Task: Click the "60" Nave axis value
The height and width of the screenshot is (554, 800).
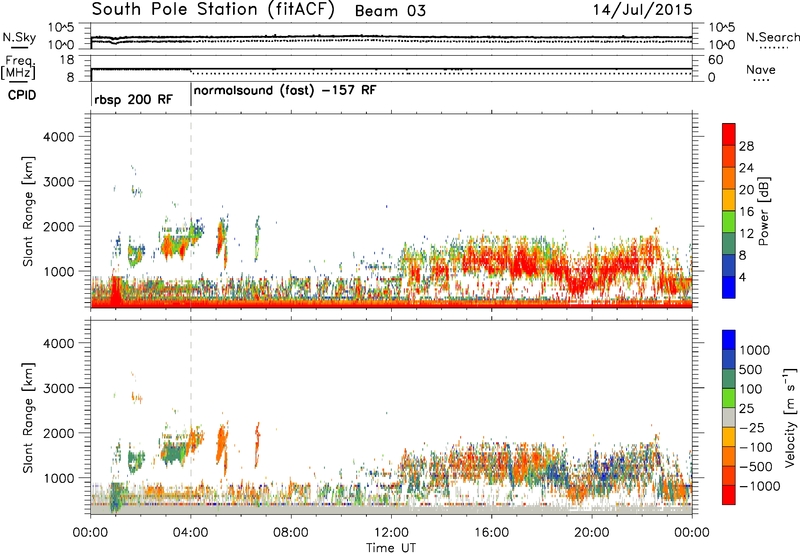Action: click(x=715, y=60)
